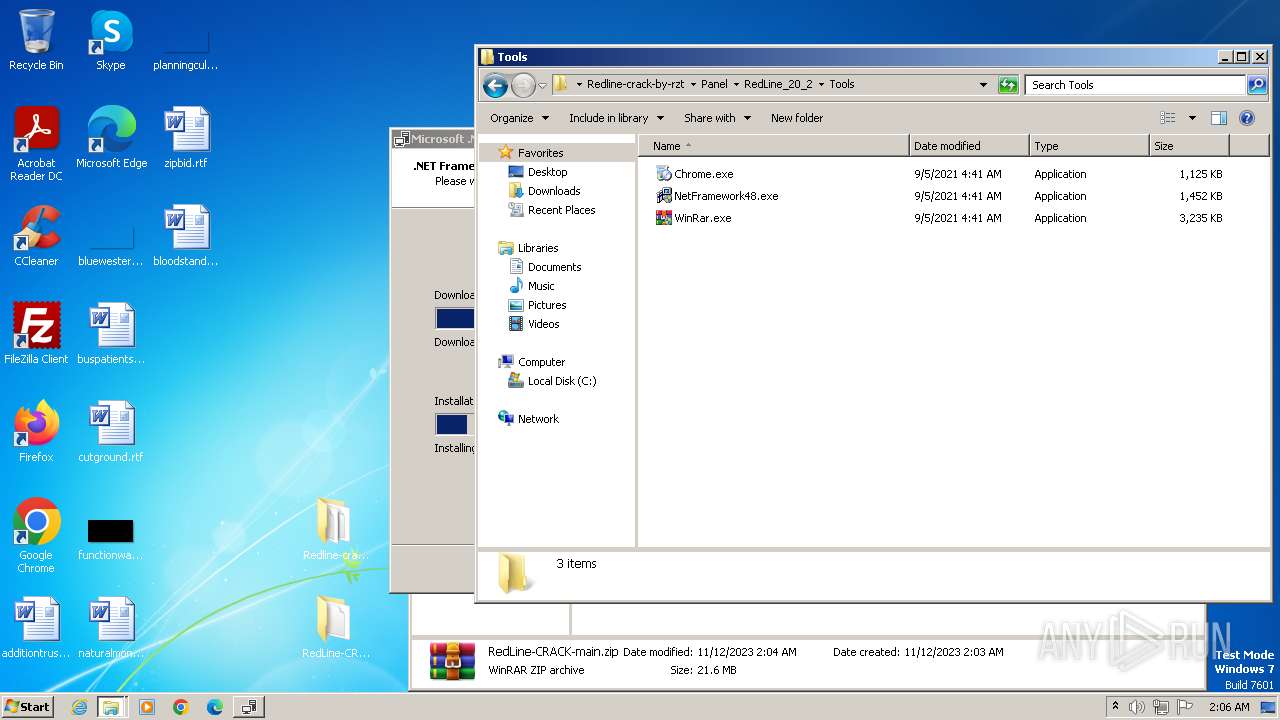
Task: Click the search magnifier button
Action: click(x=1256, y=85)
